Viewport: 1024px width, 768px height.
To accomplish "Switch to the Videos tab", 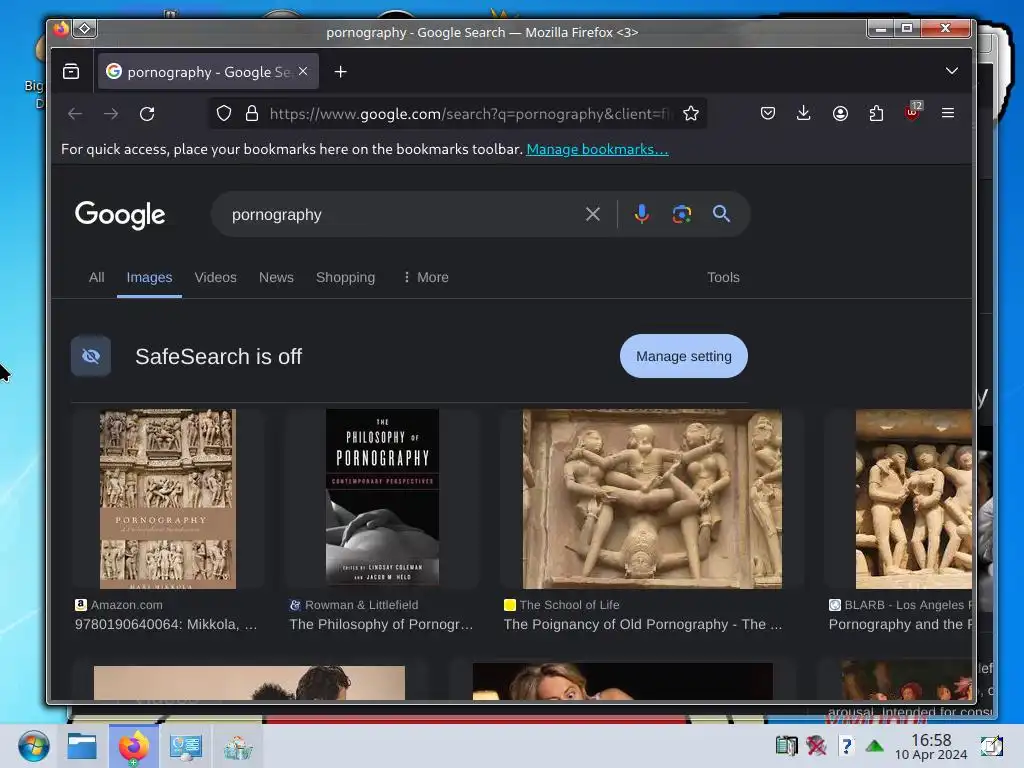I will click(x=216, y=277).
